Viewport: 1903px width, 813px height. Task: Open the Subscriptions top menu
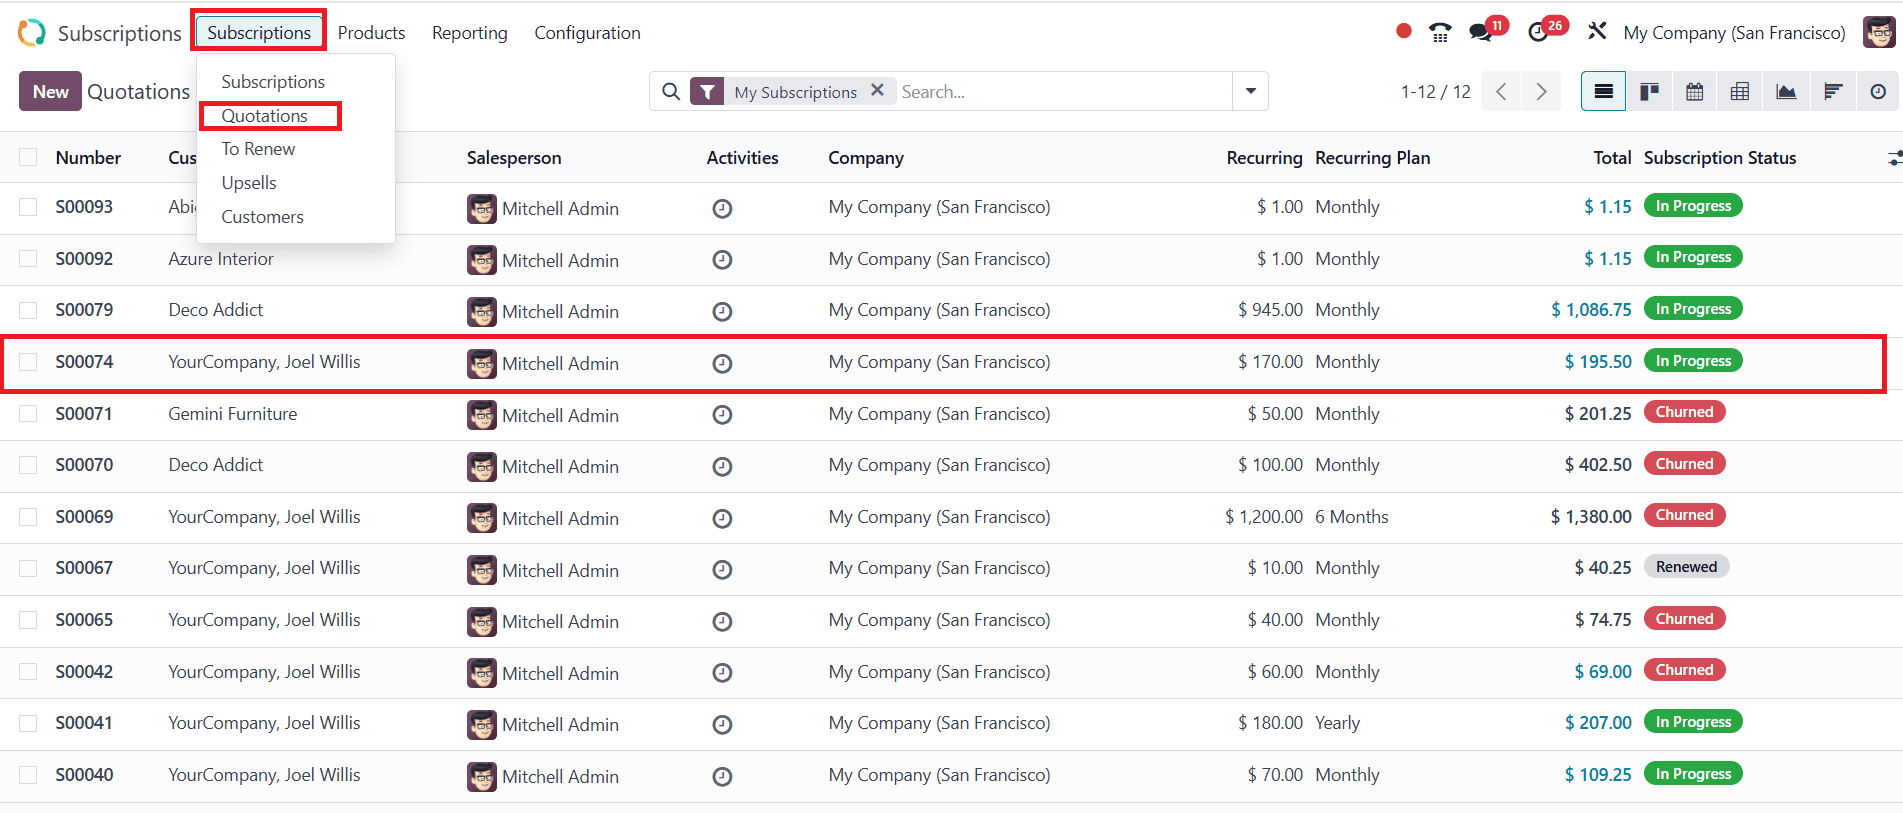pos(259,32)
